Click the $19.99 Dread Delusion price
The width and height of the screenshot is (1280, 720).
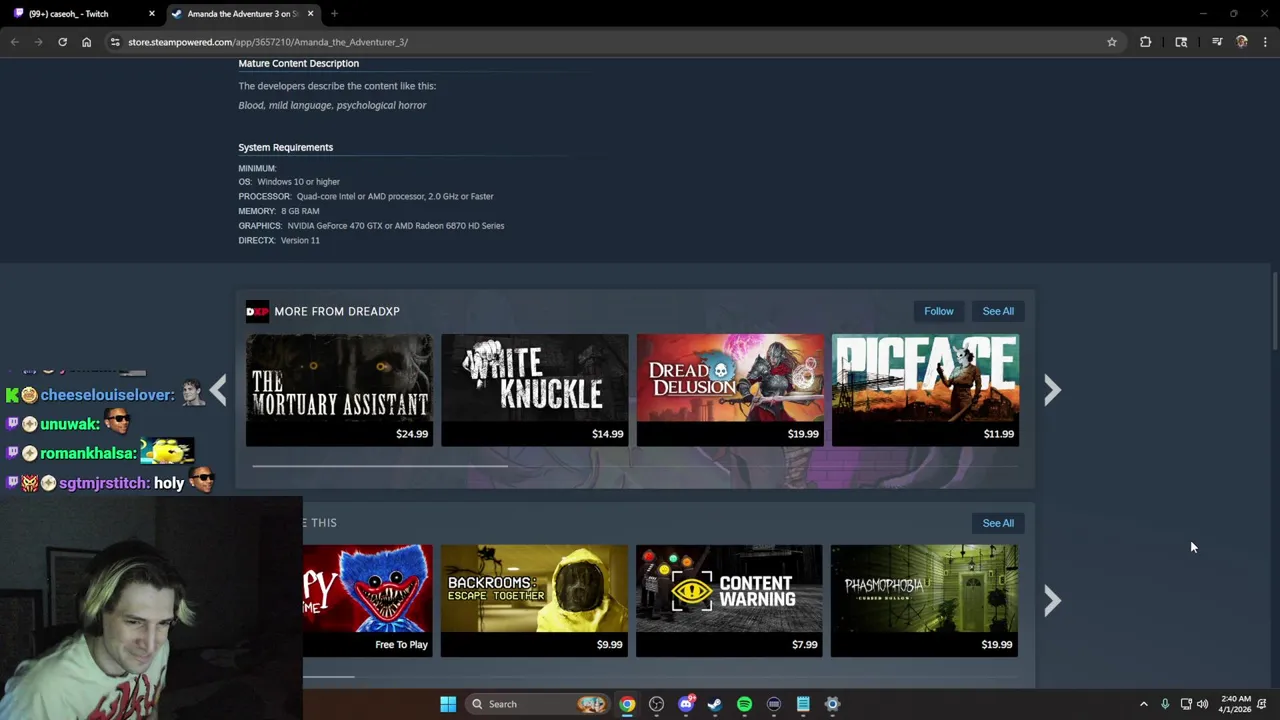[x=803, y=434]
